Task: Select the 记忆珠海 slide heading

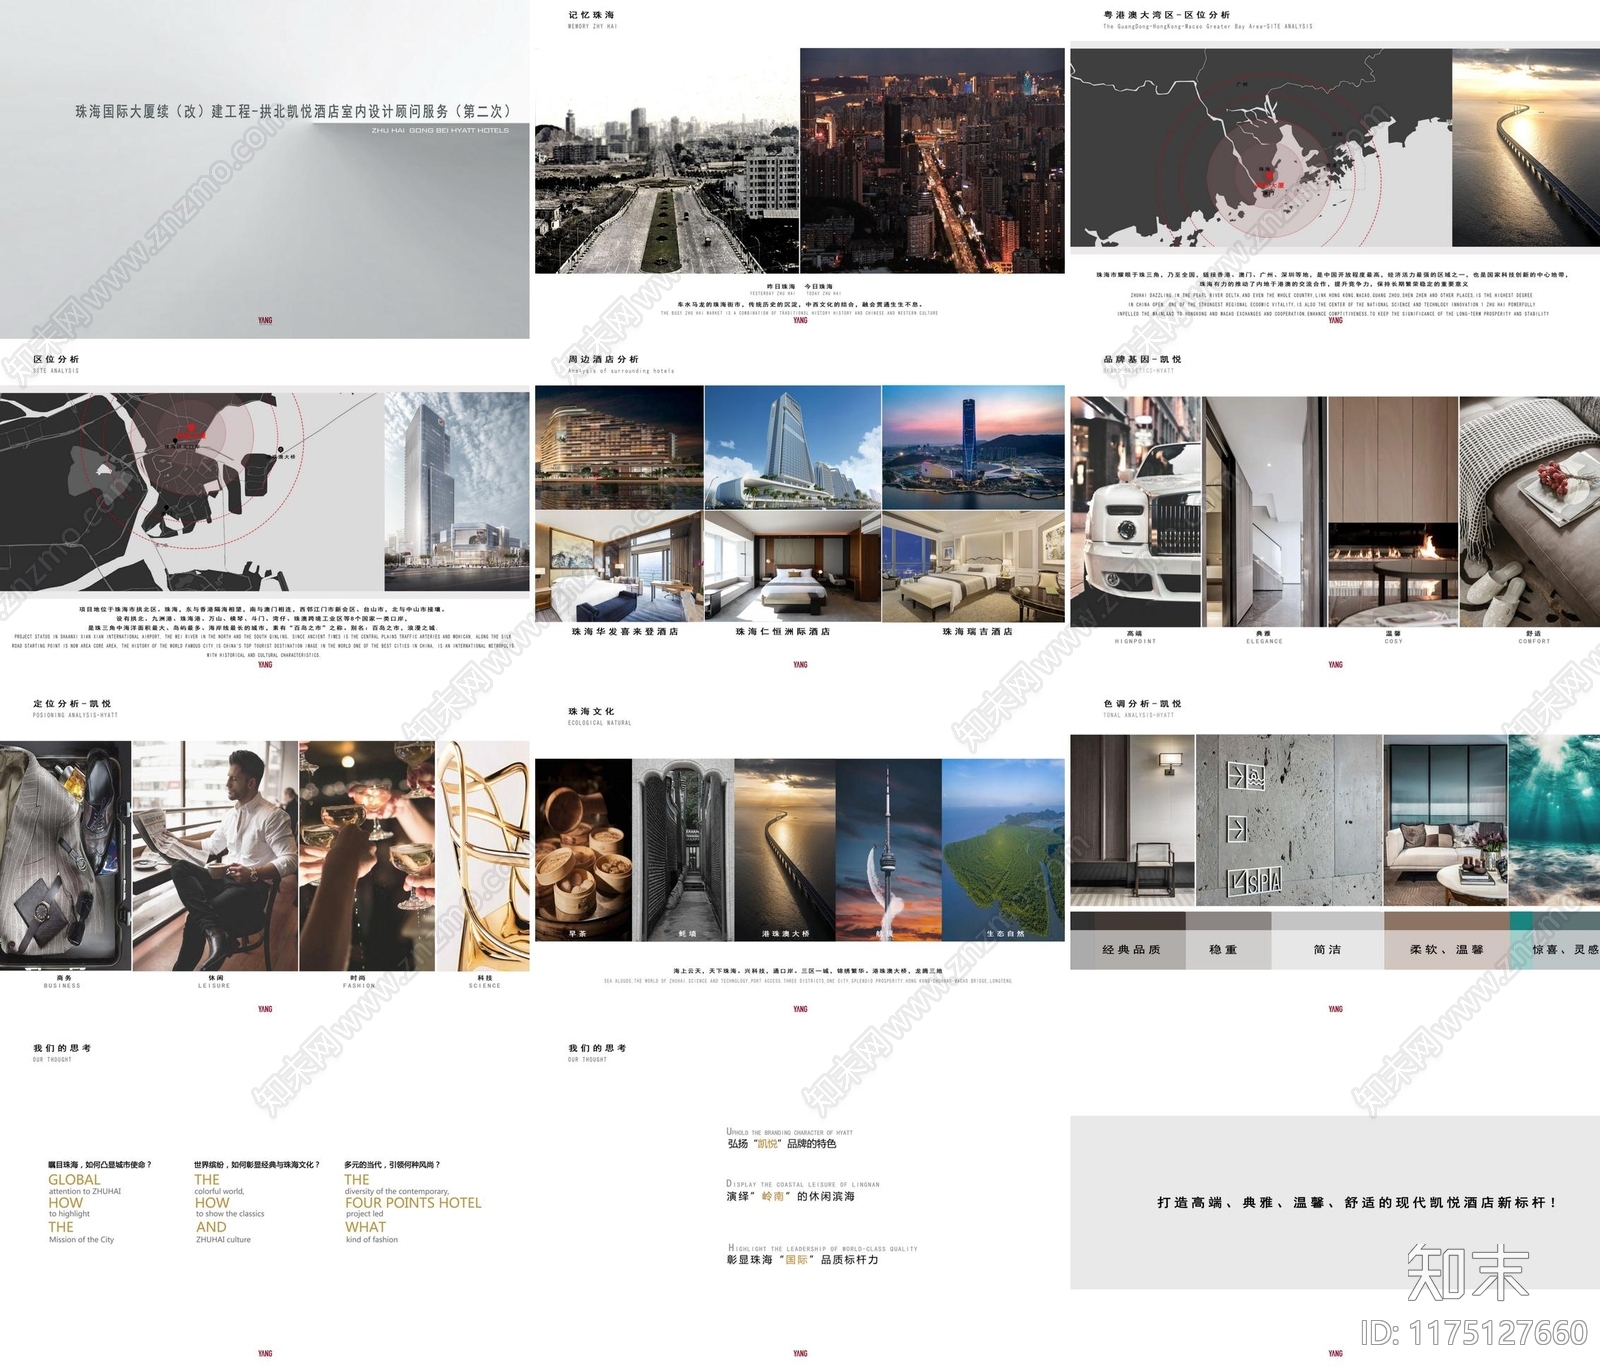Action: [x=592, y=15]
